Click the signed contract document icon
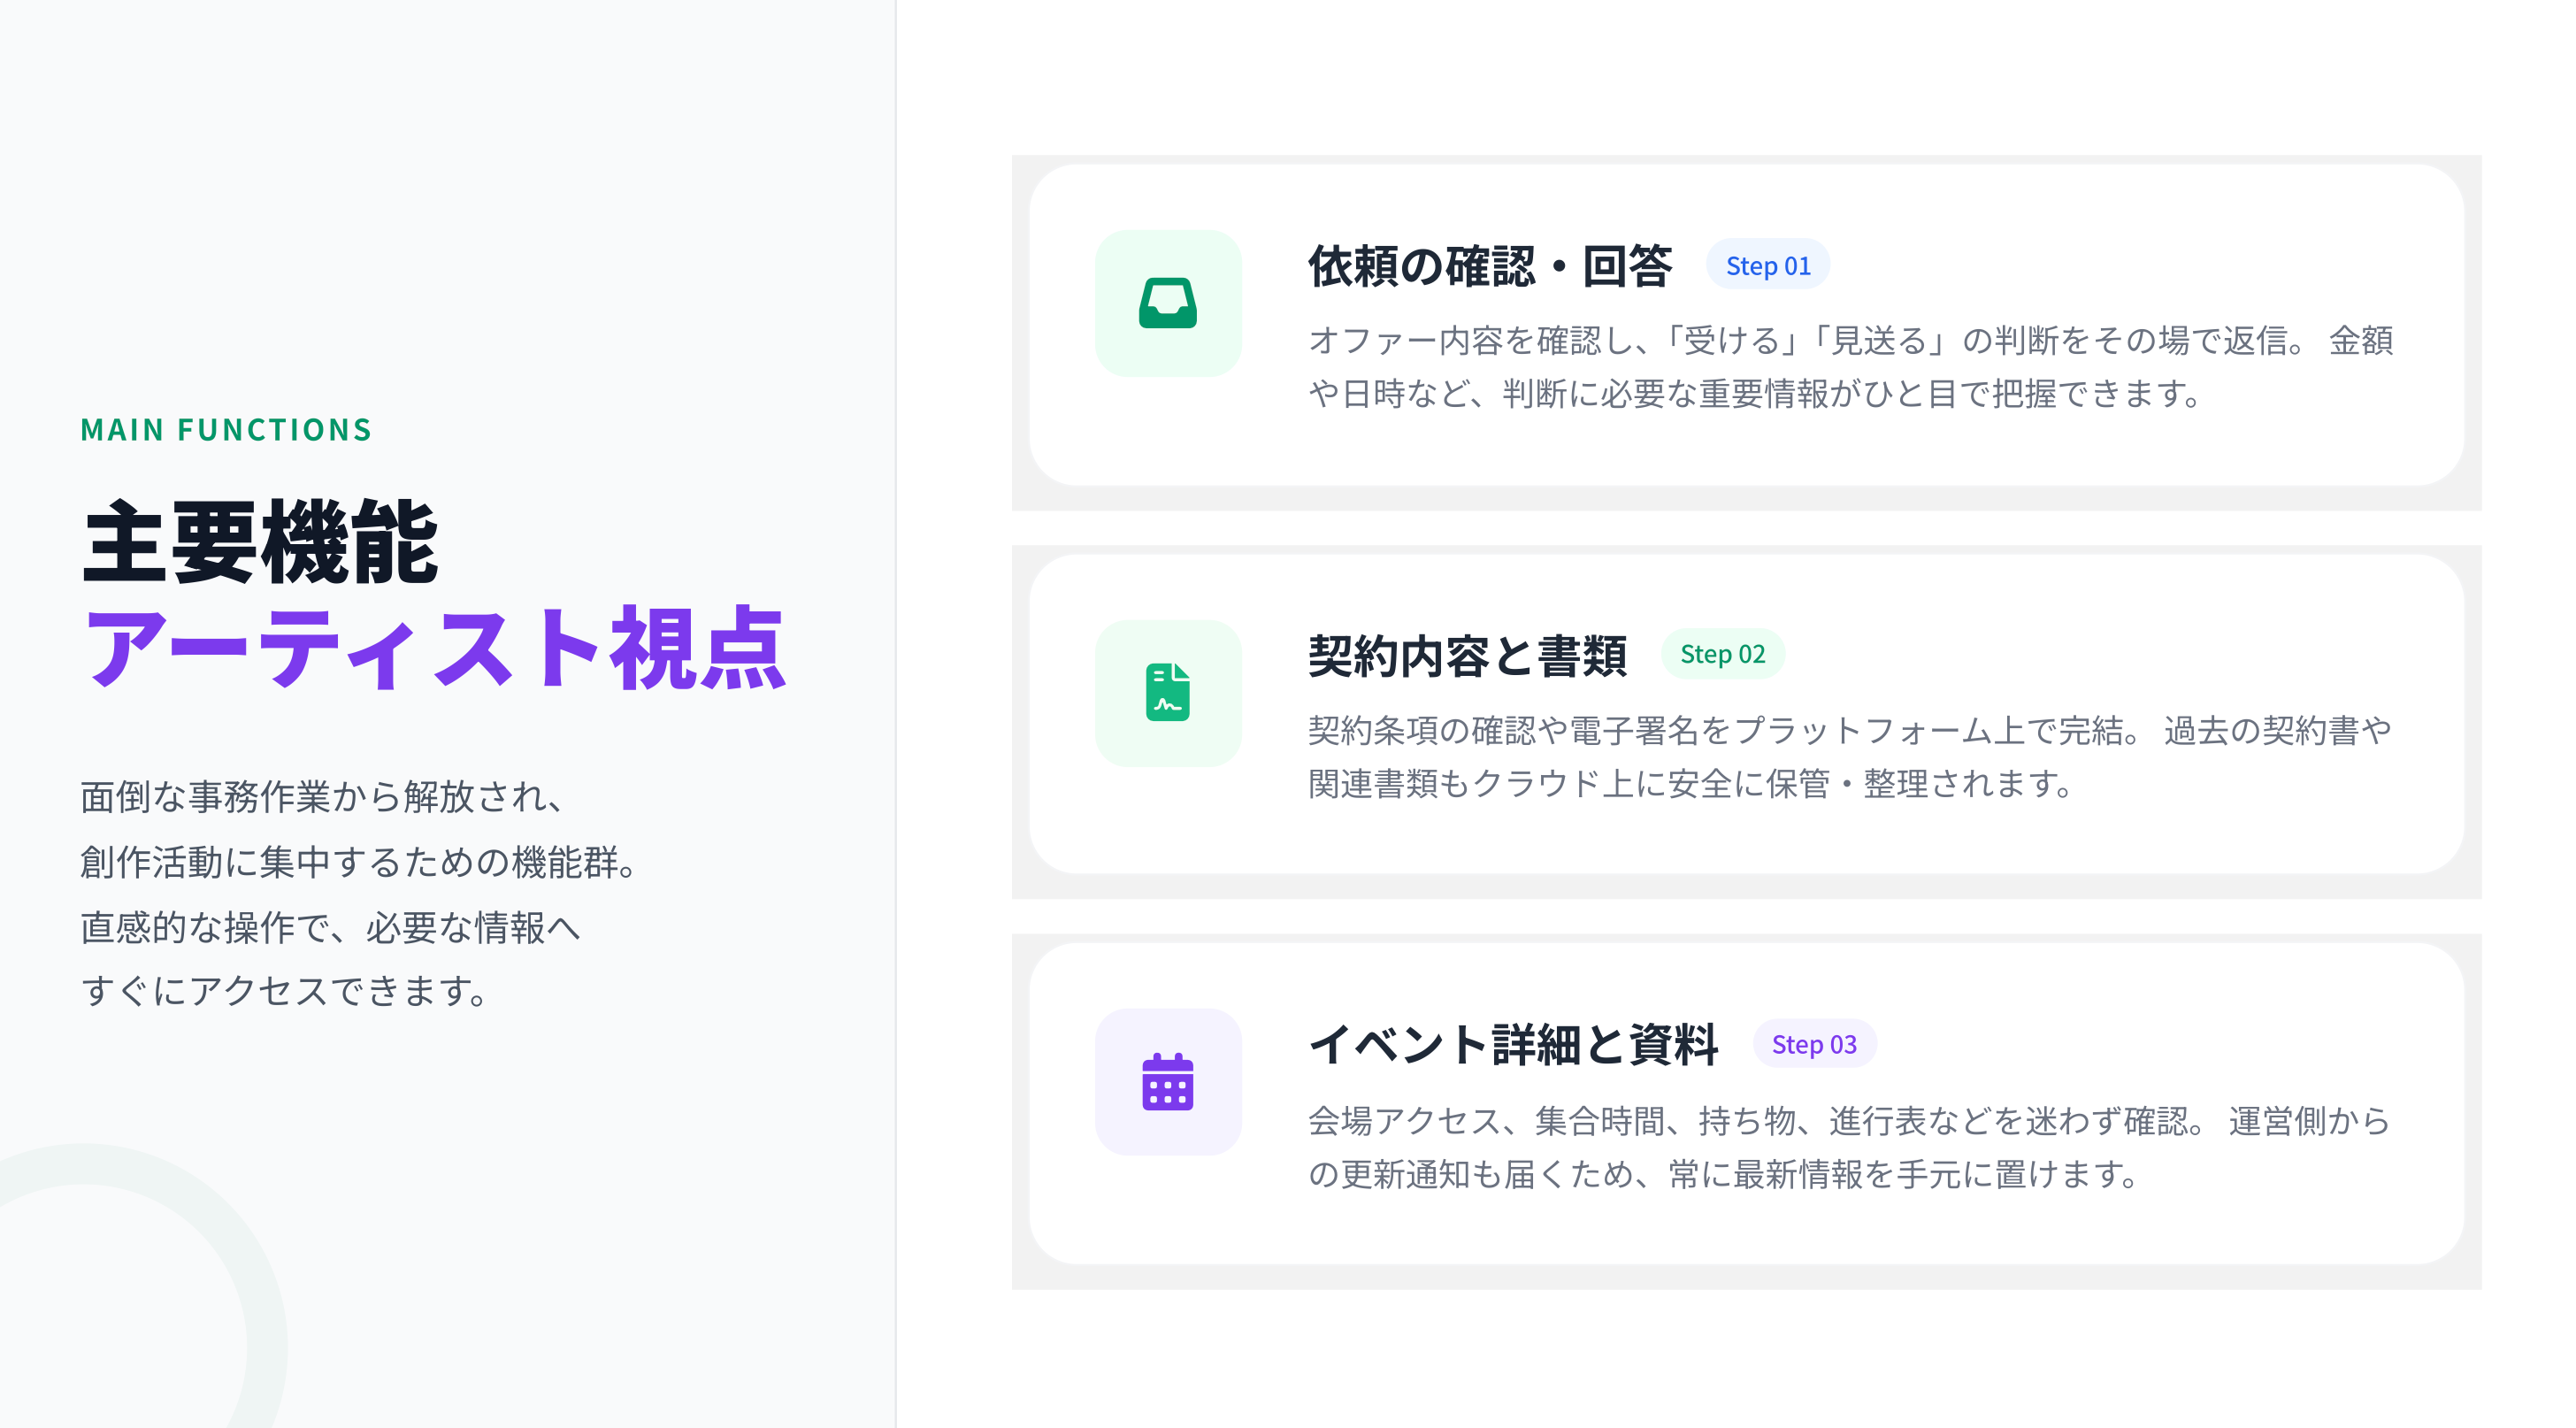2576x1428 pixels. 1167,692
